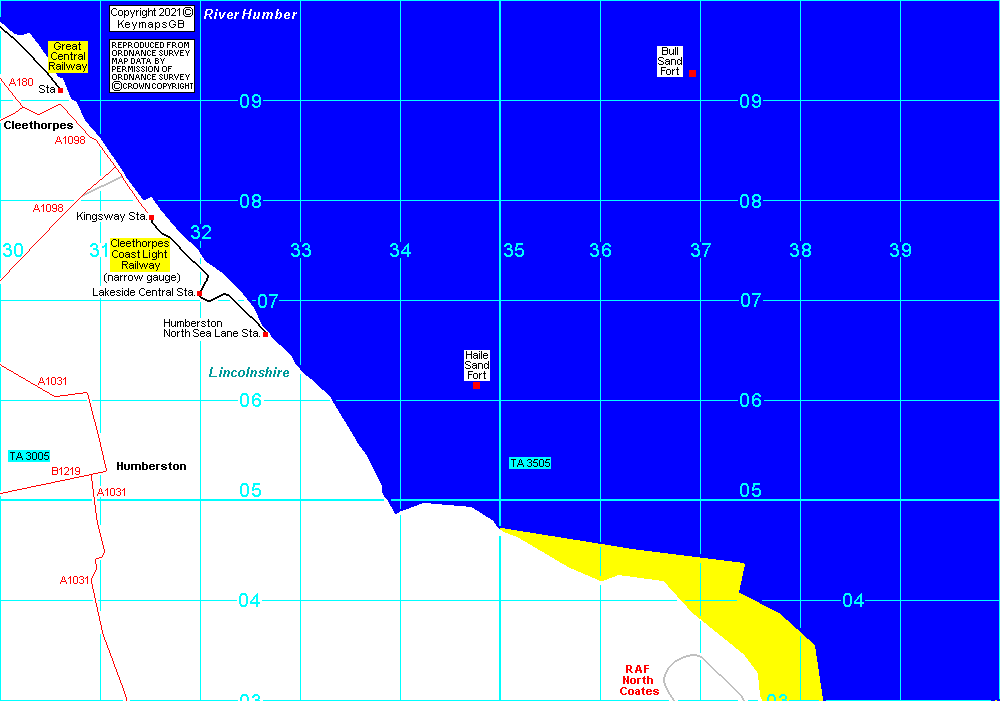Select the Lakeside Central Sta. red marker
The height and width of the screenshot is (701, 1000).
click(x=200, y=293)
